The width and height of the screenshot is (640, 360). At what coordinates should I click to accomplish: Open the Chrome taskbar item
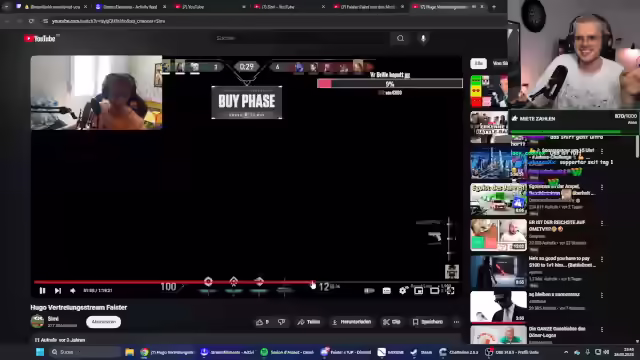click(x=167, y=352)
